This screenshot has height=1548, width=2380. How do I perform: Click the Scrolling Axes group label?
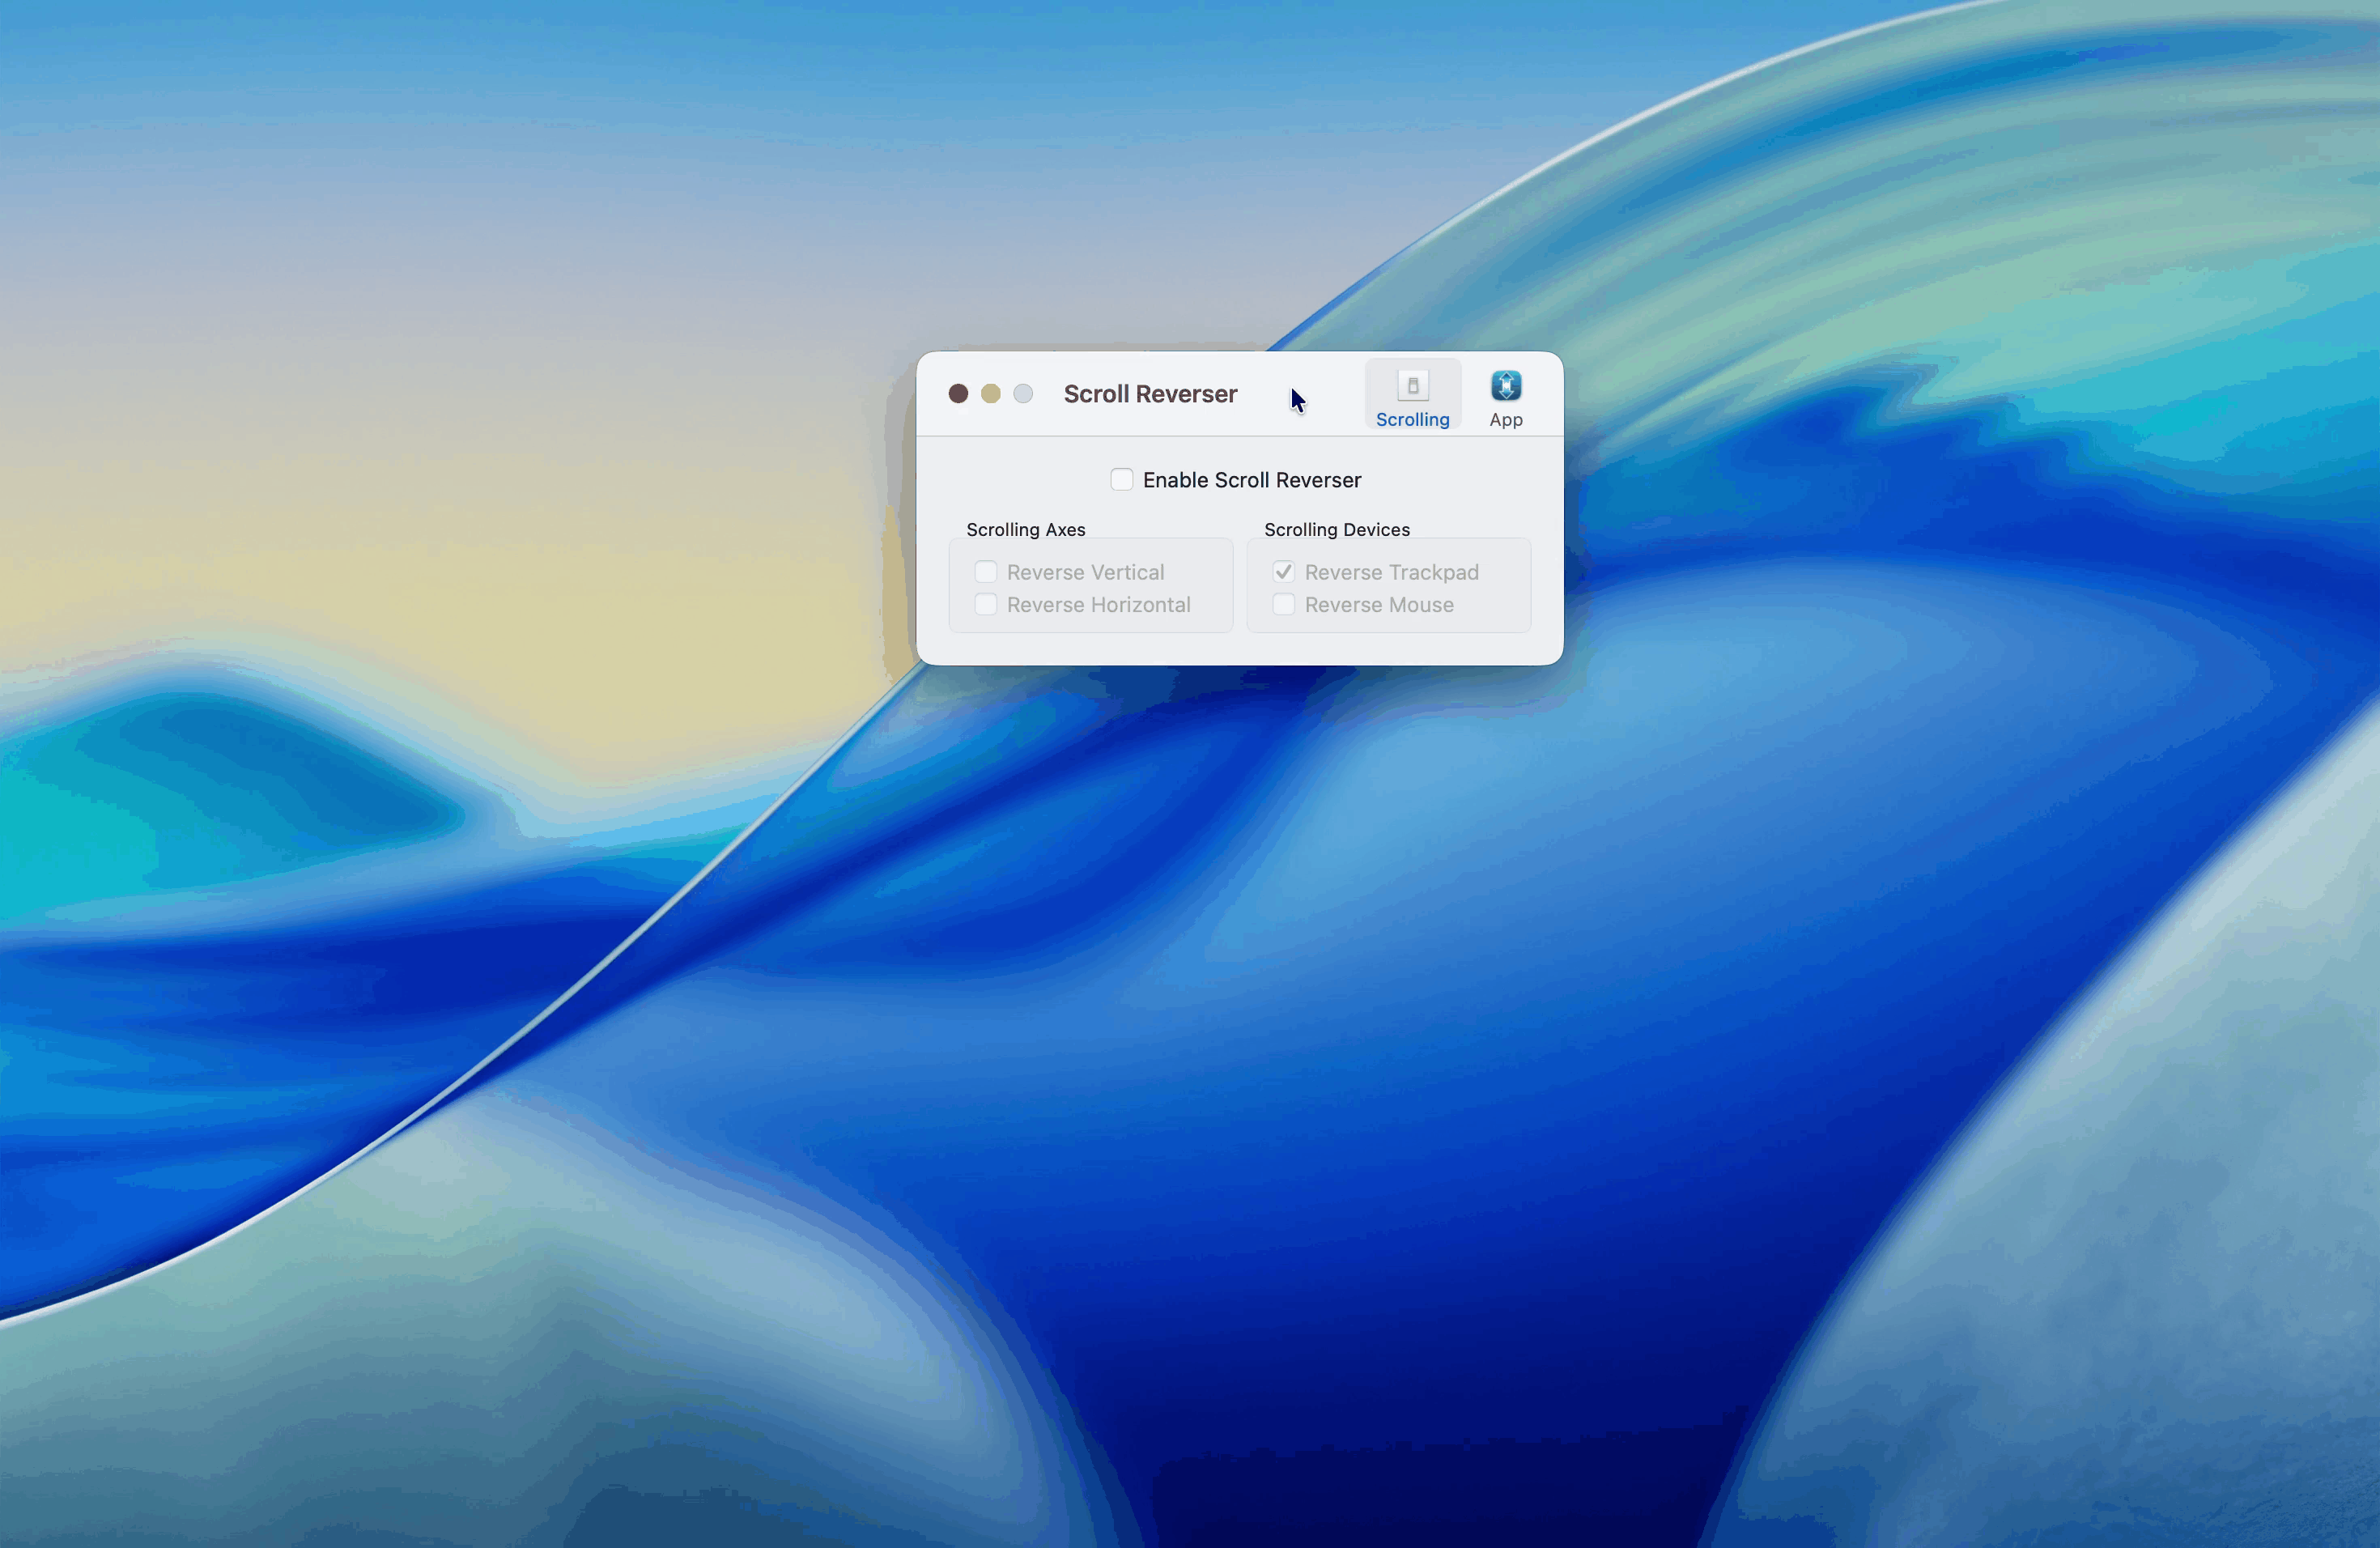[1025, 530]
